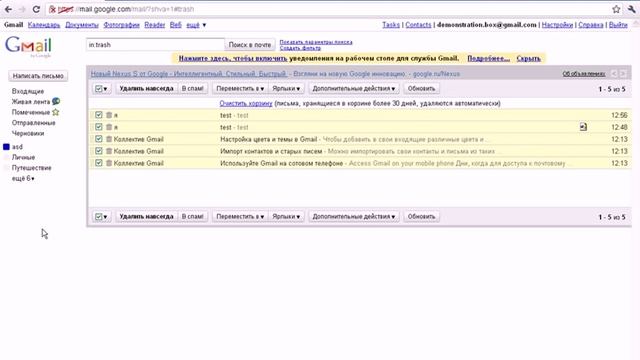Go back with the browser back arrow
This screenshot has width=640, height=360.
8,9
